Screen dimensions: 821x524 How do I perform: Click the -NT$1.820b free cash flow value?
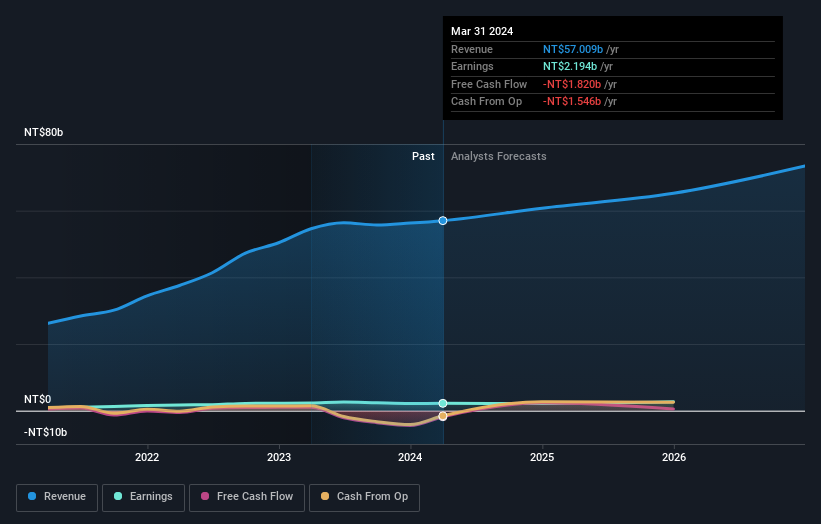click(572, 84)
